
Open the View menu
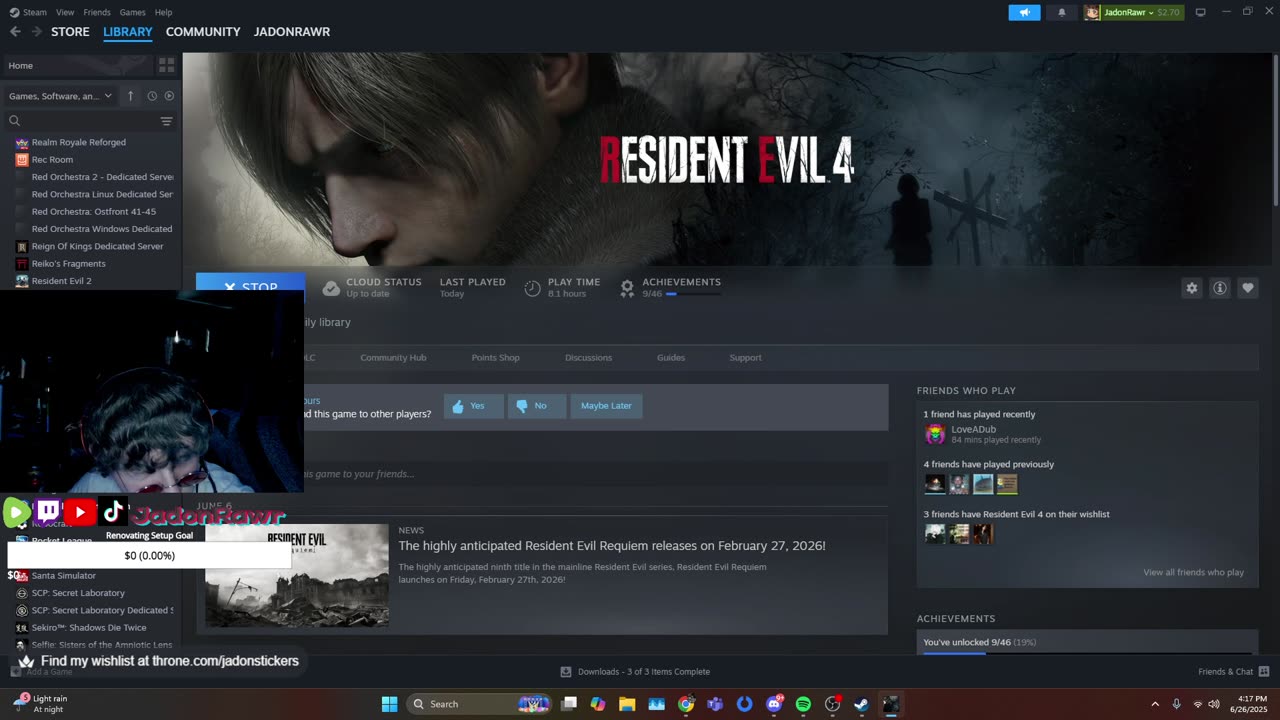(65, 12)
